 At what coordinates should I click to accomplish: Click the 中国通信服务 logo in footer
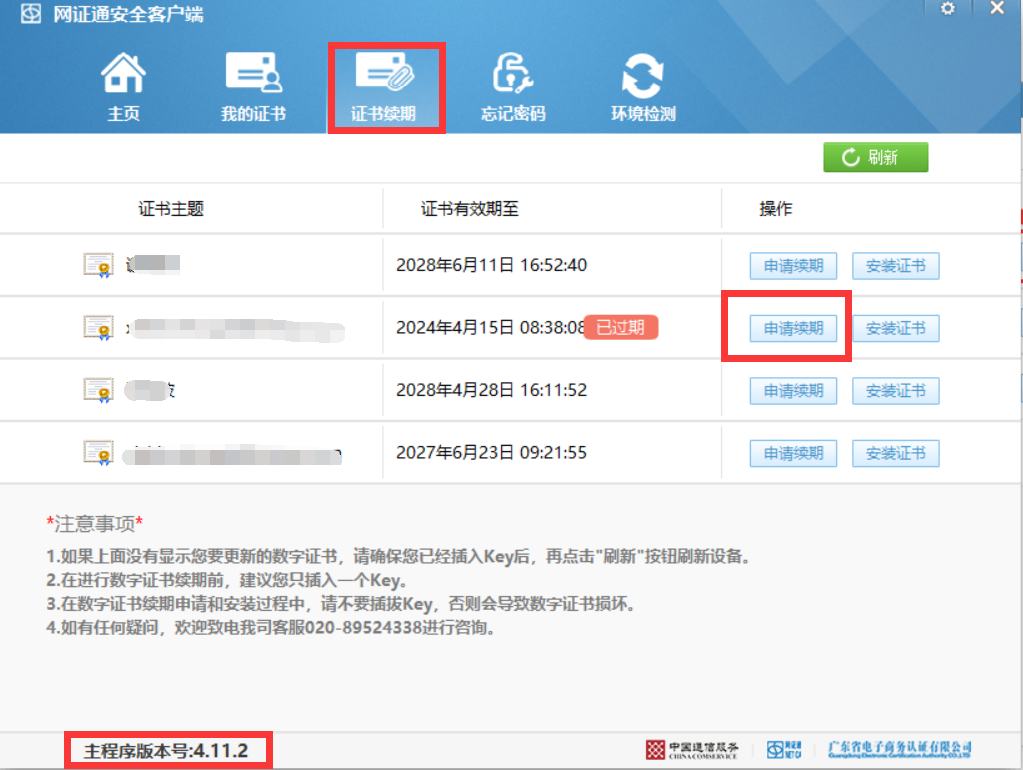[x=691, y=749]
